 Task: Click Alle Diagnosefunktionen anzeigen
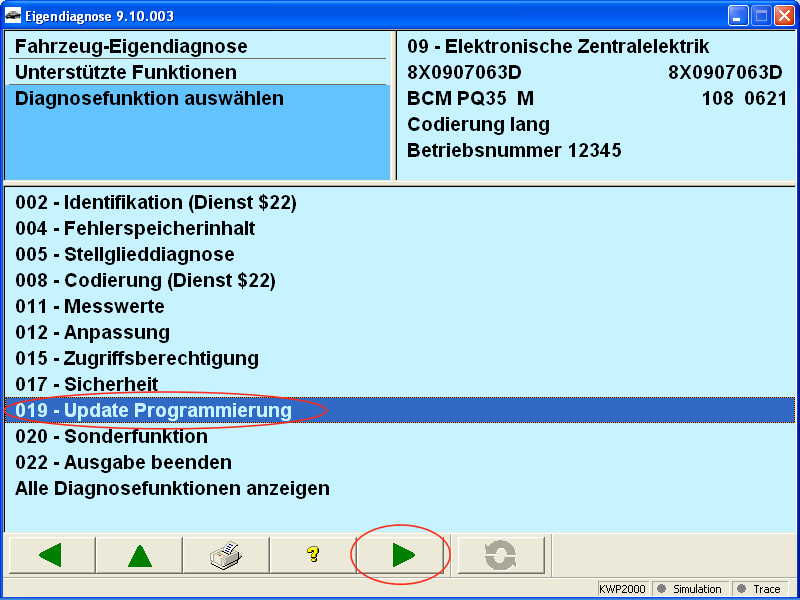click(172, 488)
